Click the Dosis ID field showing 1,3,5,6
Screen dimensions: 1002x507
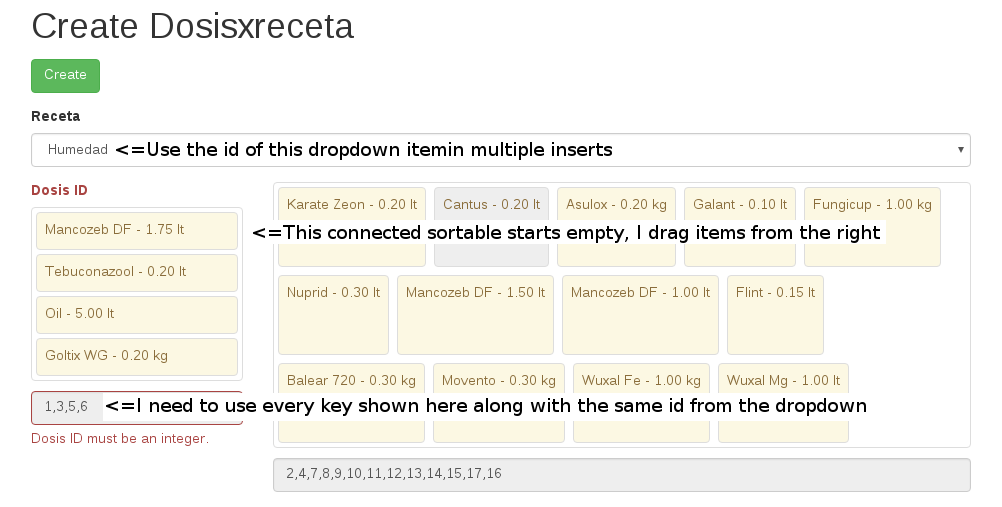click(66, 407)
